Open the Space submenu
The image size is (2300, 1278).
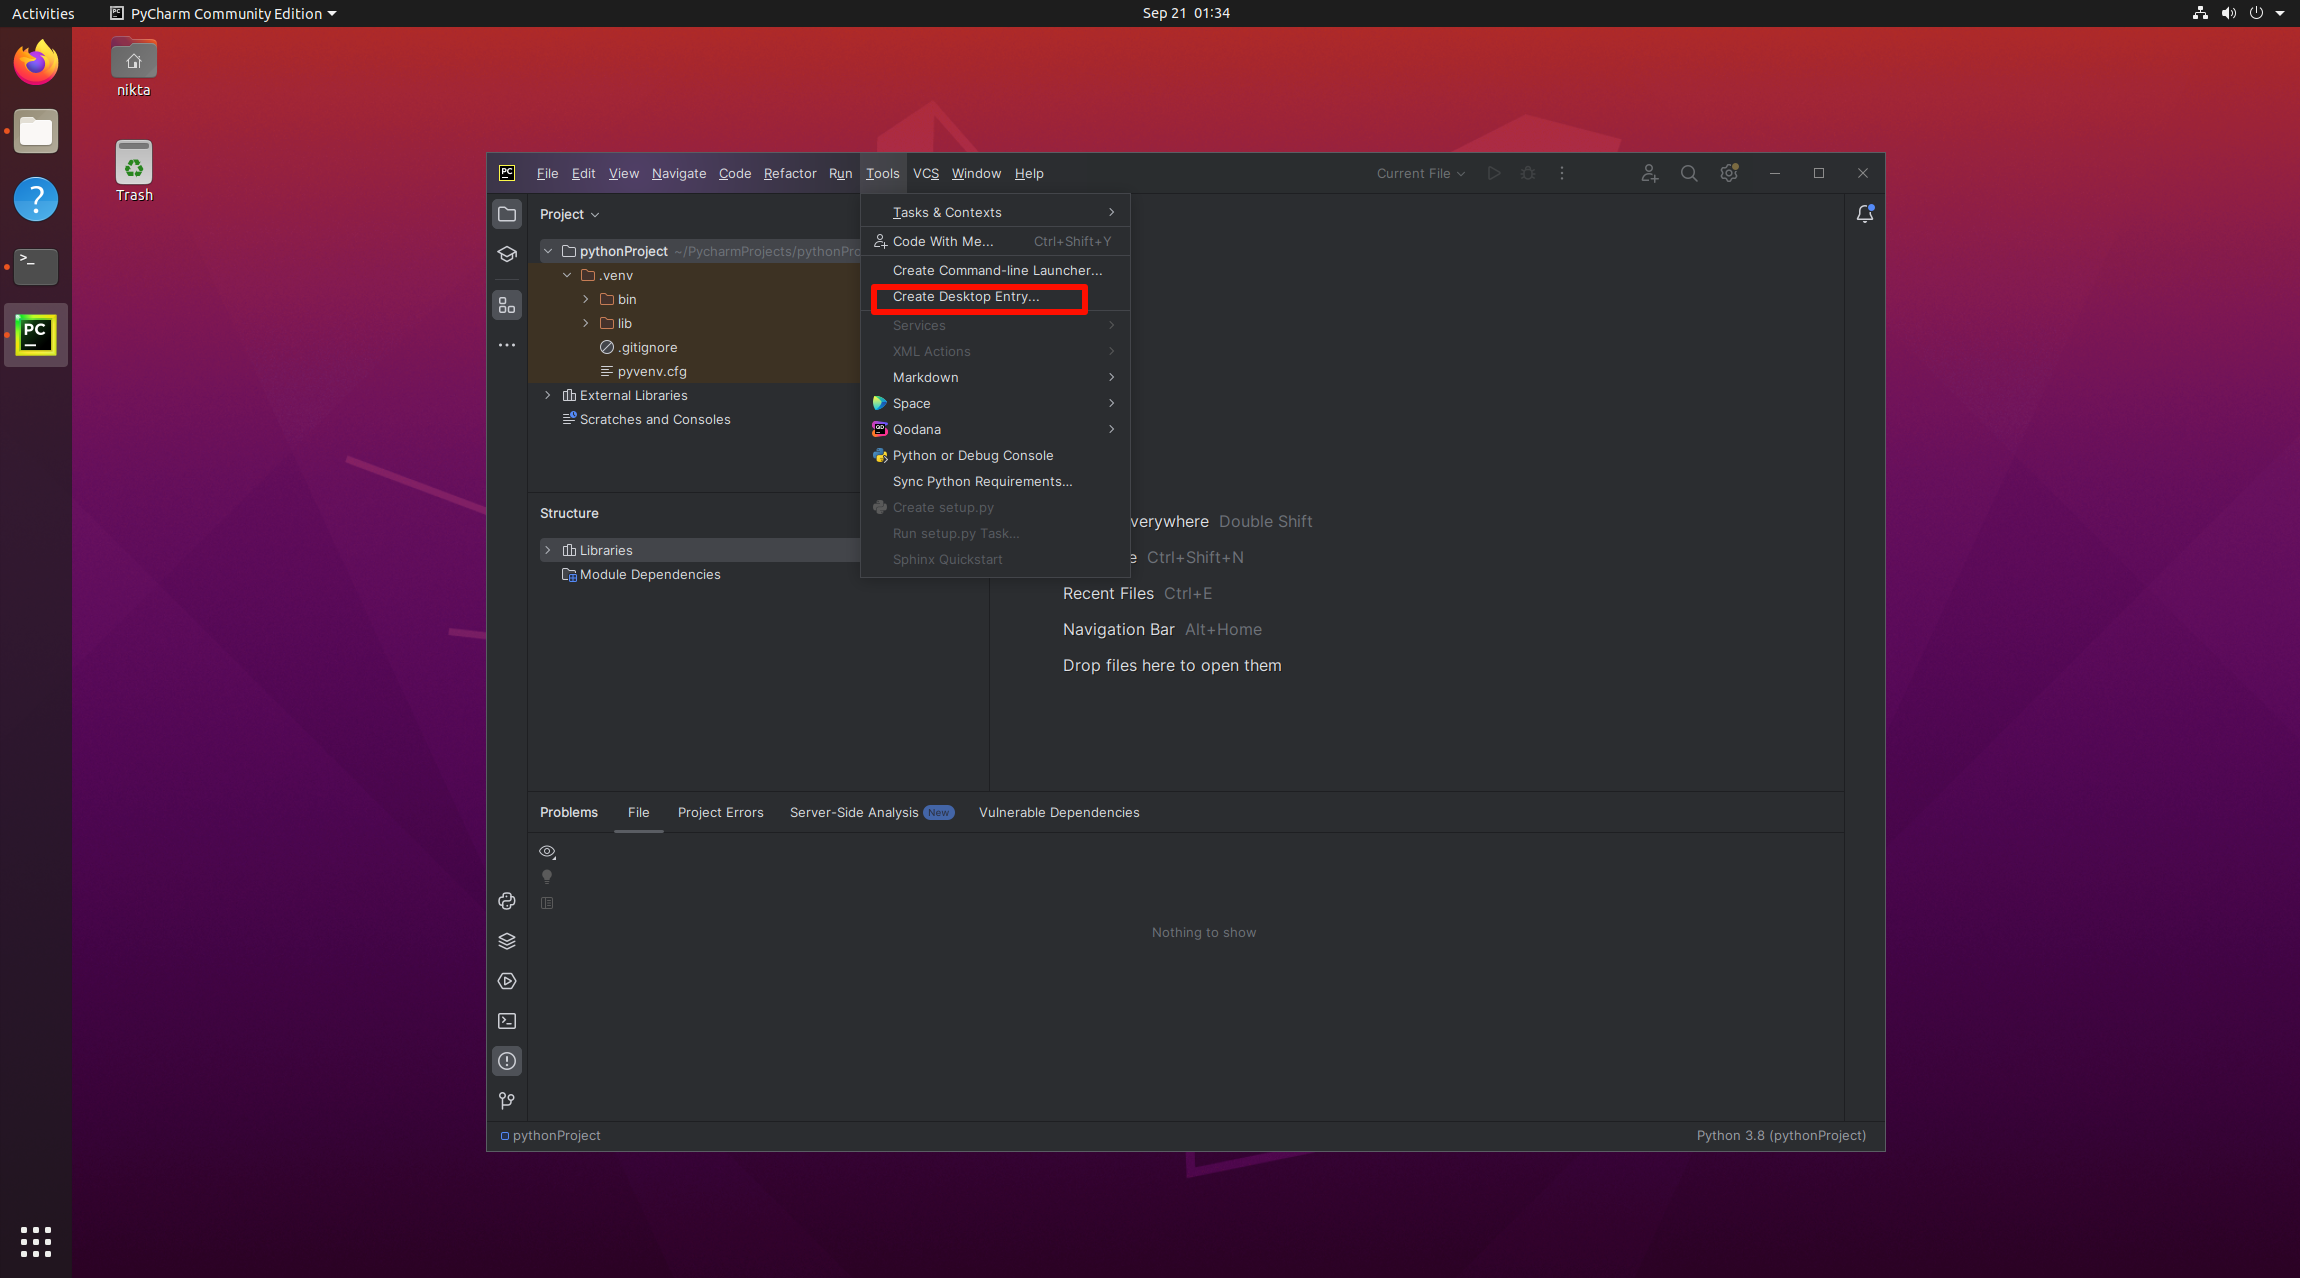tap(995, 403)
